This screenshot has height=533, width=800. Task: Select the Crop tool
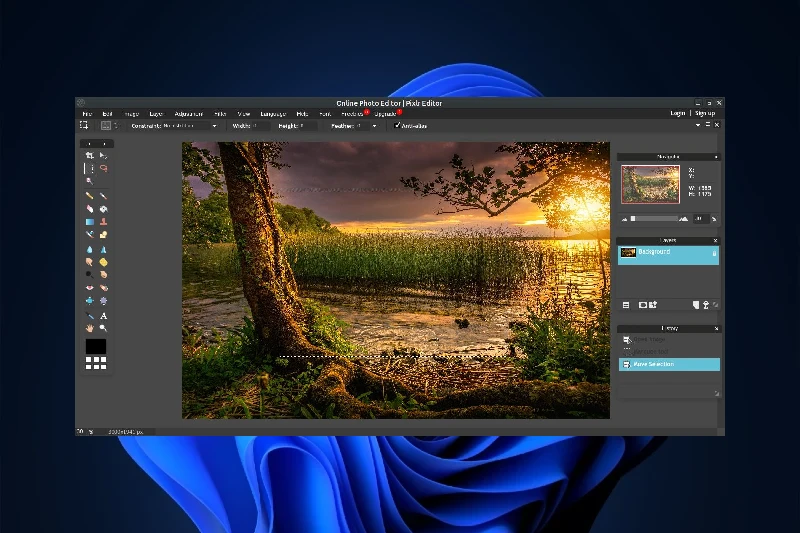coord(89,156)
